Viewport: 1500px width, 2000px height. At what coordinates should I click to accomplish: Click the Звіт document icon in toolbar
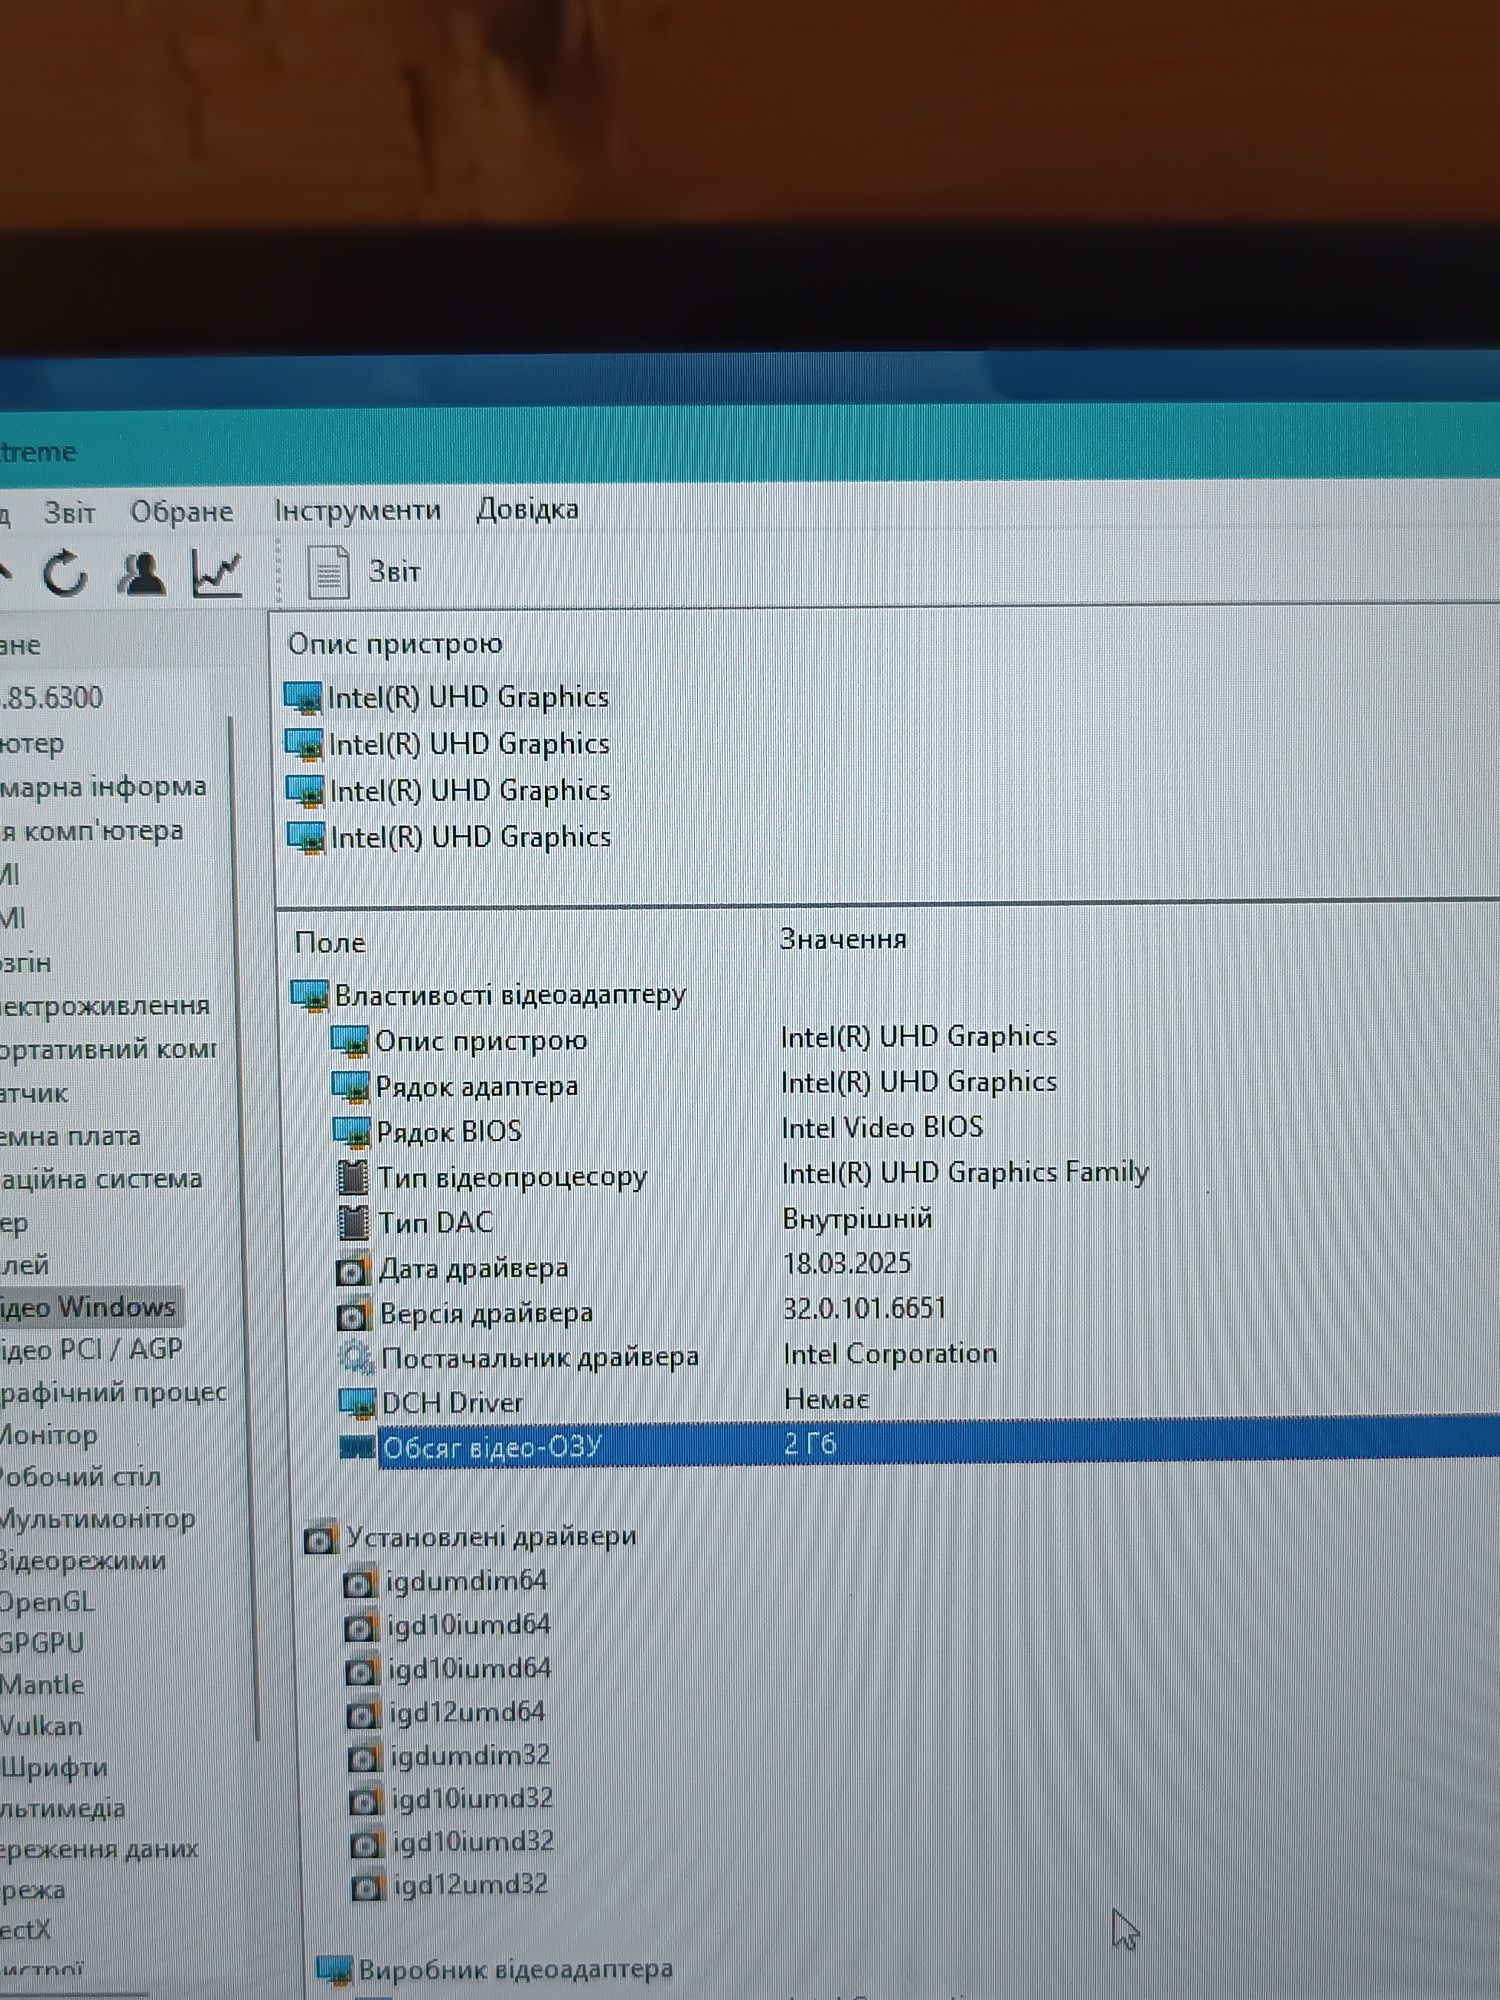pyautogui.click(x=328, y=572)
